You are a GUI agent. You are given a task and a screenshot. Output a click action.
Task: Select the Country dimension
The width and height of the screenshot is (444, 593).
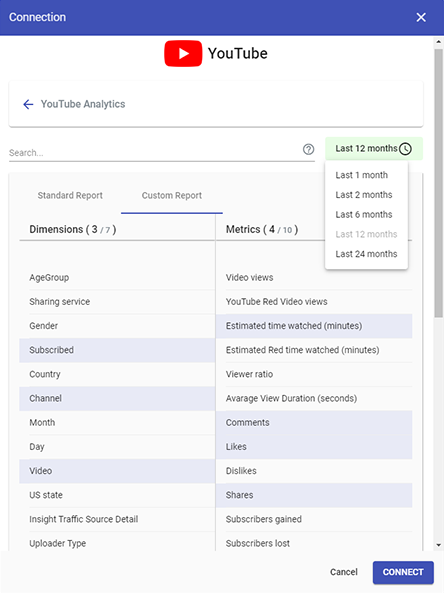[117, 374]
